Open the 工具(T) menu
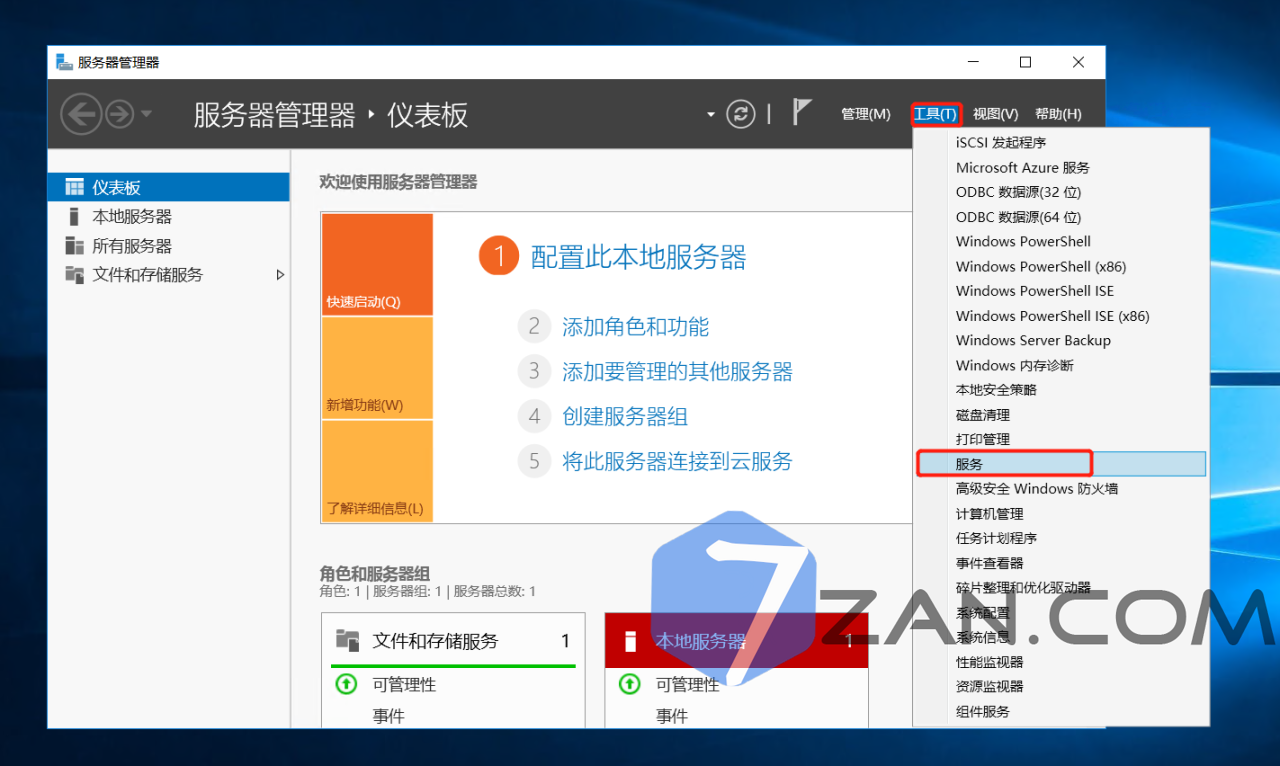Viewport: 1280px width, 766px height. (936, 114)
